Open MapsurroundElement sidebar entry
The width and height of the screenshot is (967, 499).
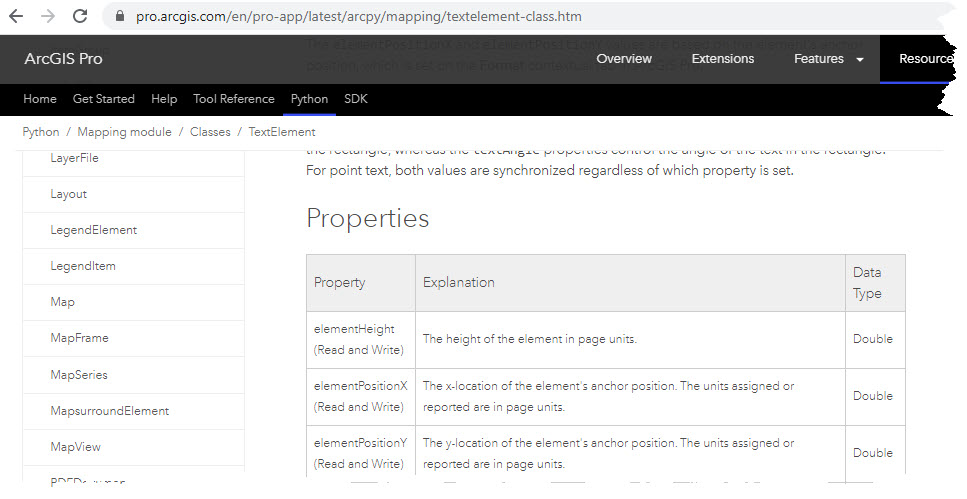(110, 411)
